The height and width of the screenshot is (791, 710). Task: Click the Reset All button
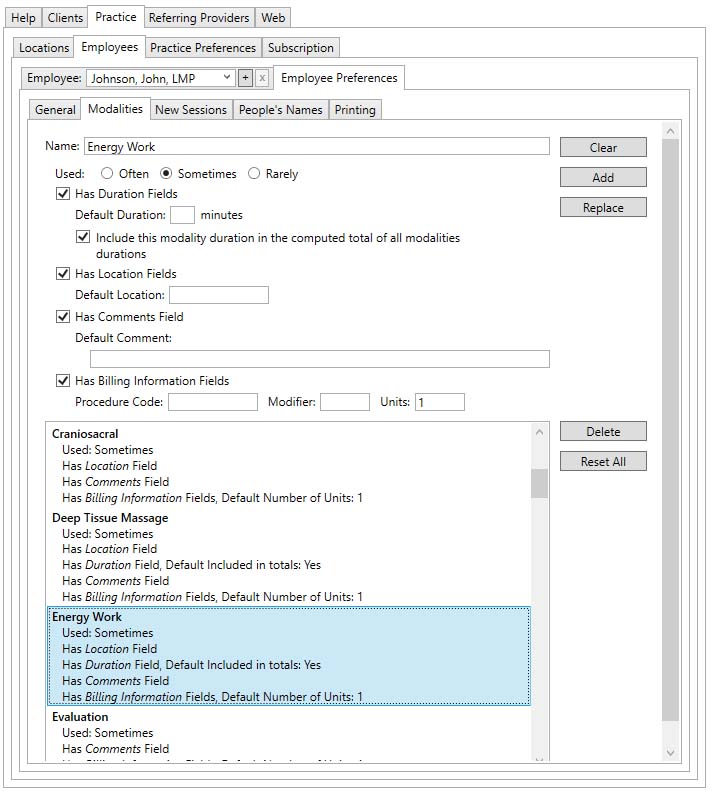[603, 461]
